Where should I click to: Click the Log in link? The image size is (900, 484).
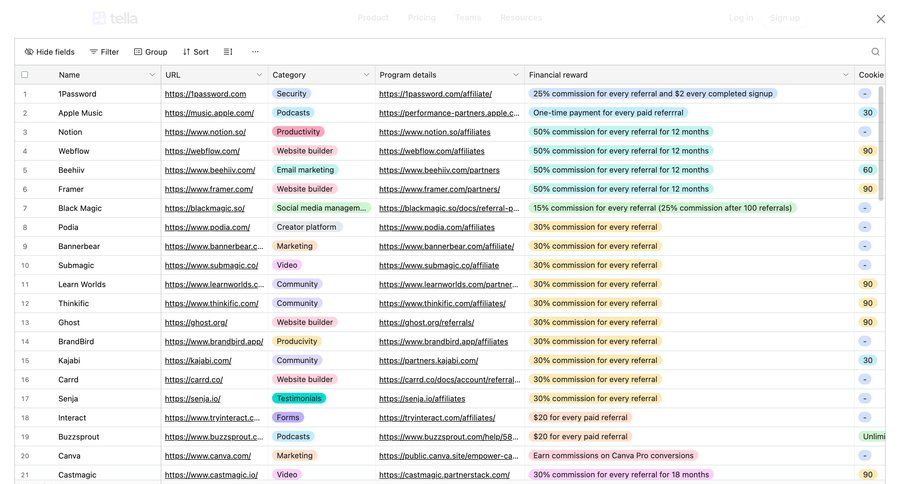click(741, 18)
